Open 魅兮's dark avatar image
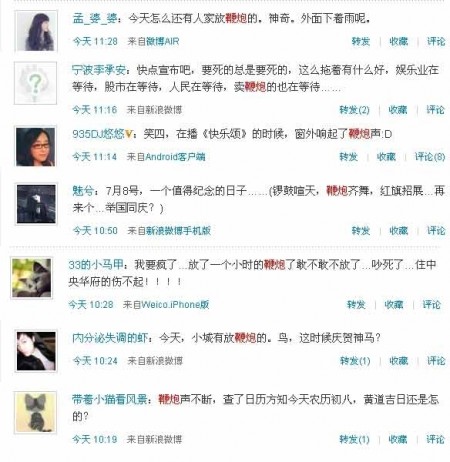This screenshot has height=462, width=450. pyautogui.click(x=36, y=204)
